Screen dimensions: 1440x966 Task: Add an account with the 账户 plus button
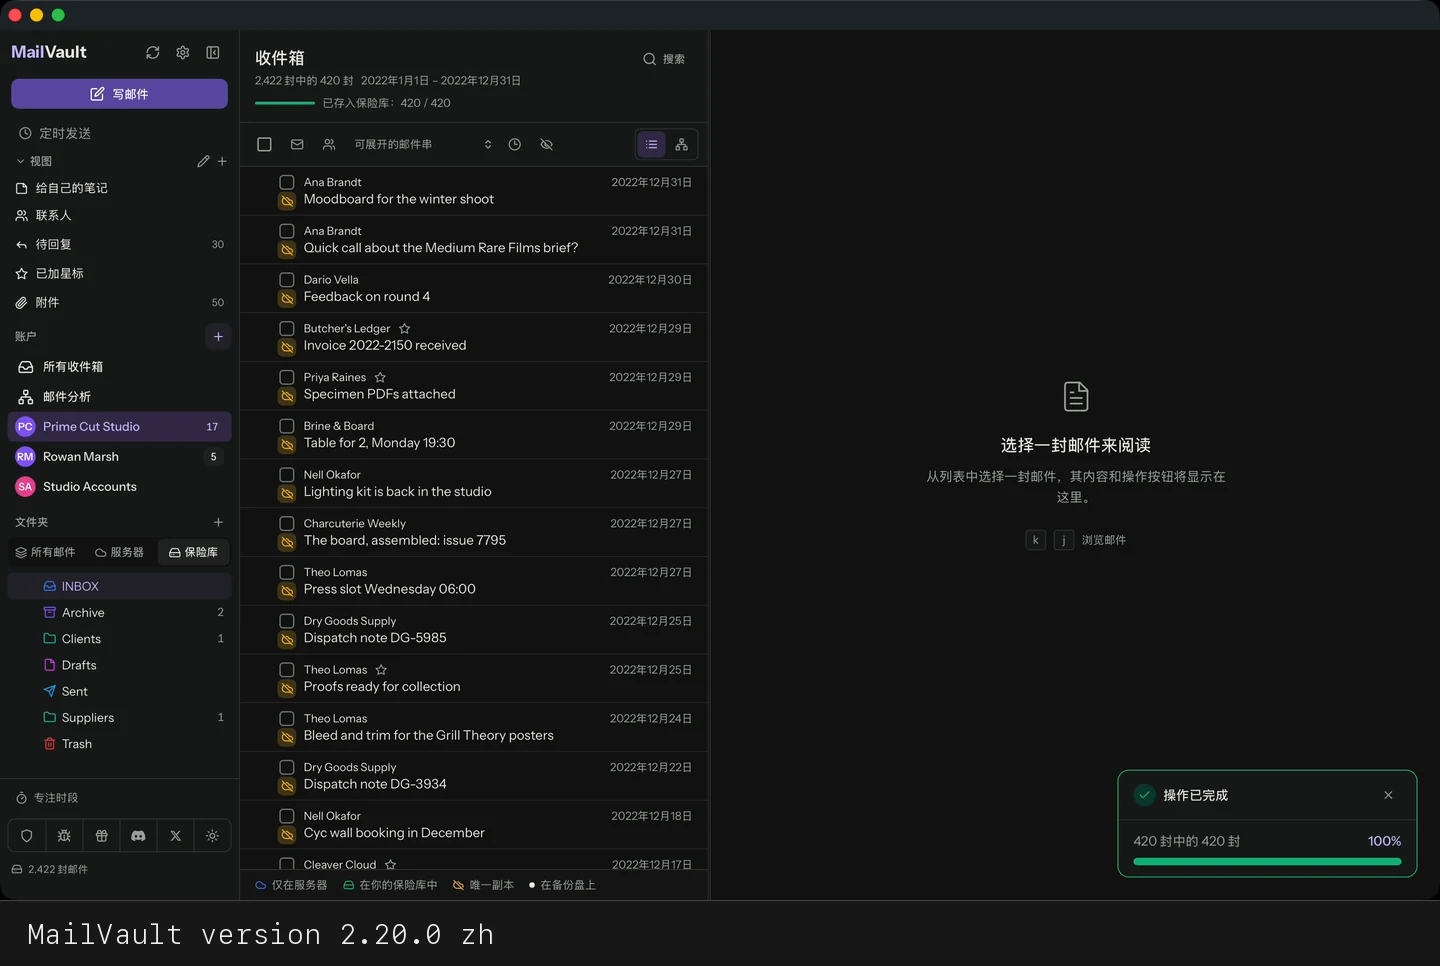point(218,336)
